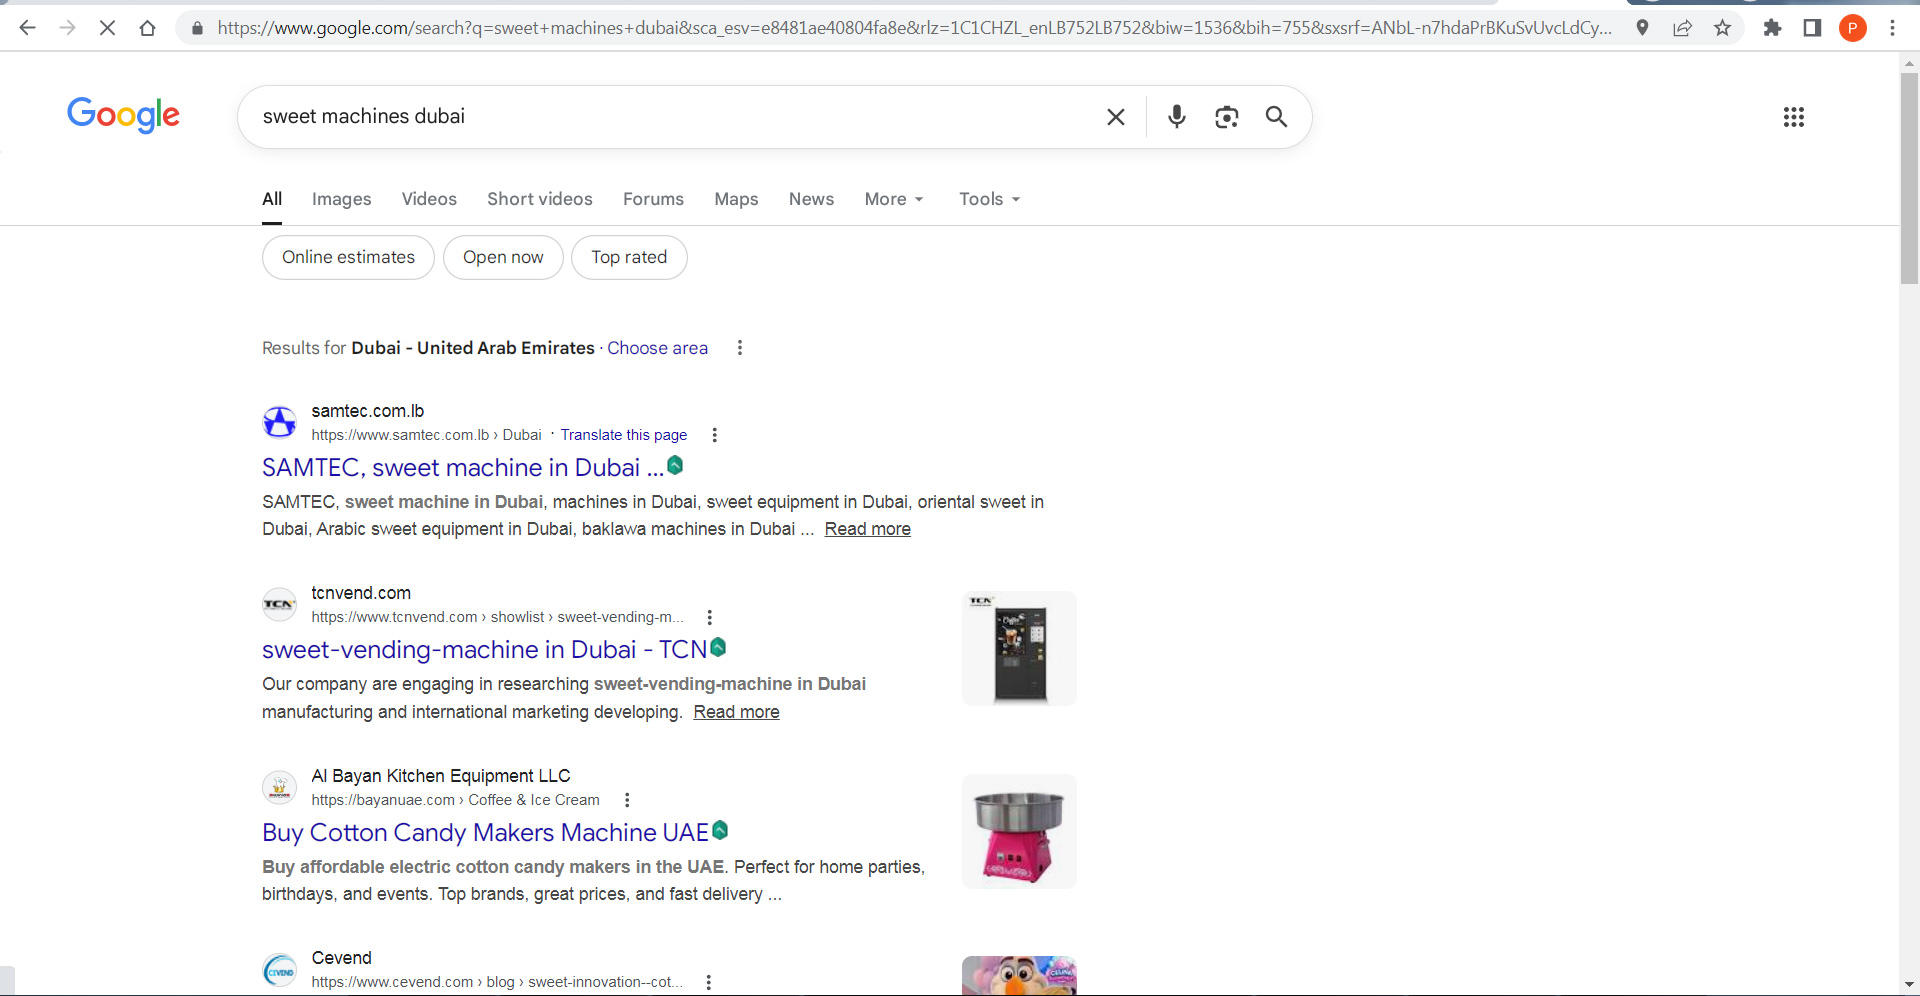
Task: Open location permission icon in address bar
Action: pyautogui.click(x=1642, y=28)
